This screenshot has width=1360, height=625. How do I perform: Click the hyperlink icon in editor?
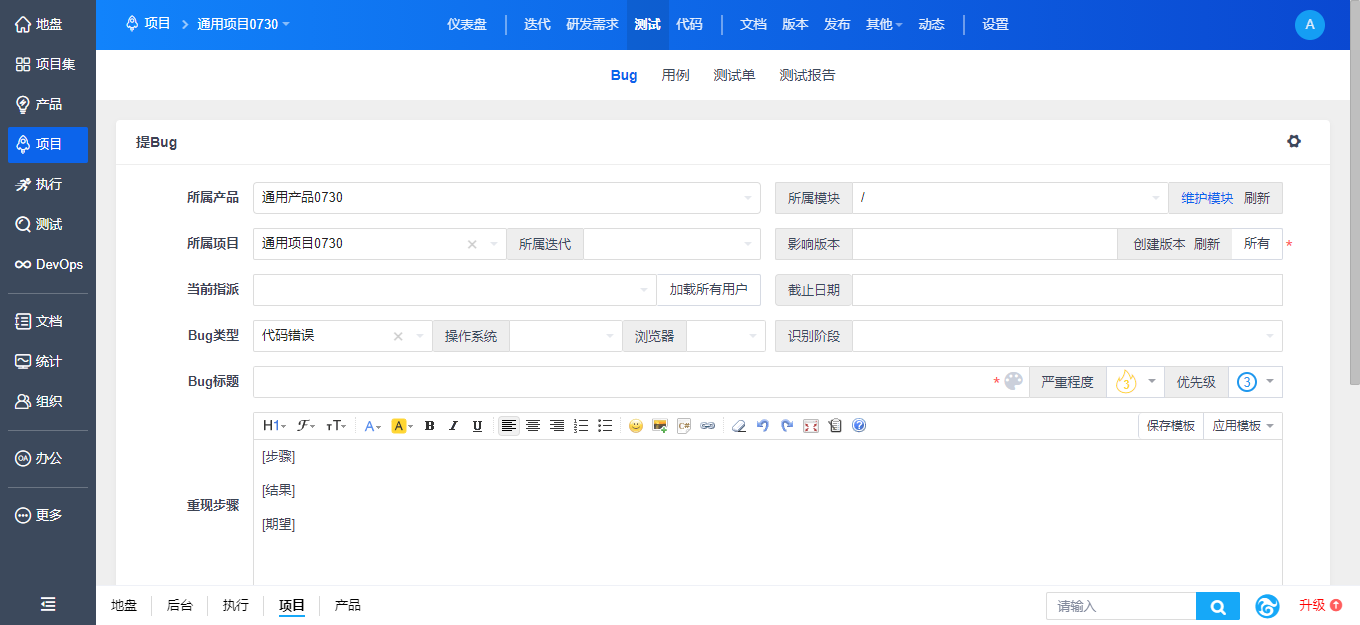[x=708, y=426]
